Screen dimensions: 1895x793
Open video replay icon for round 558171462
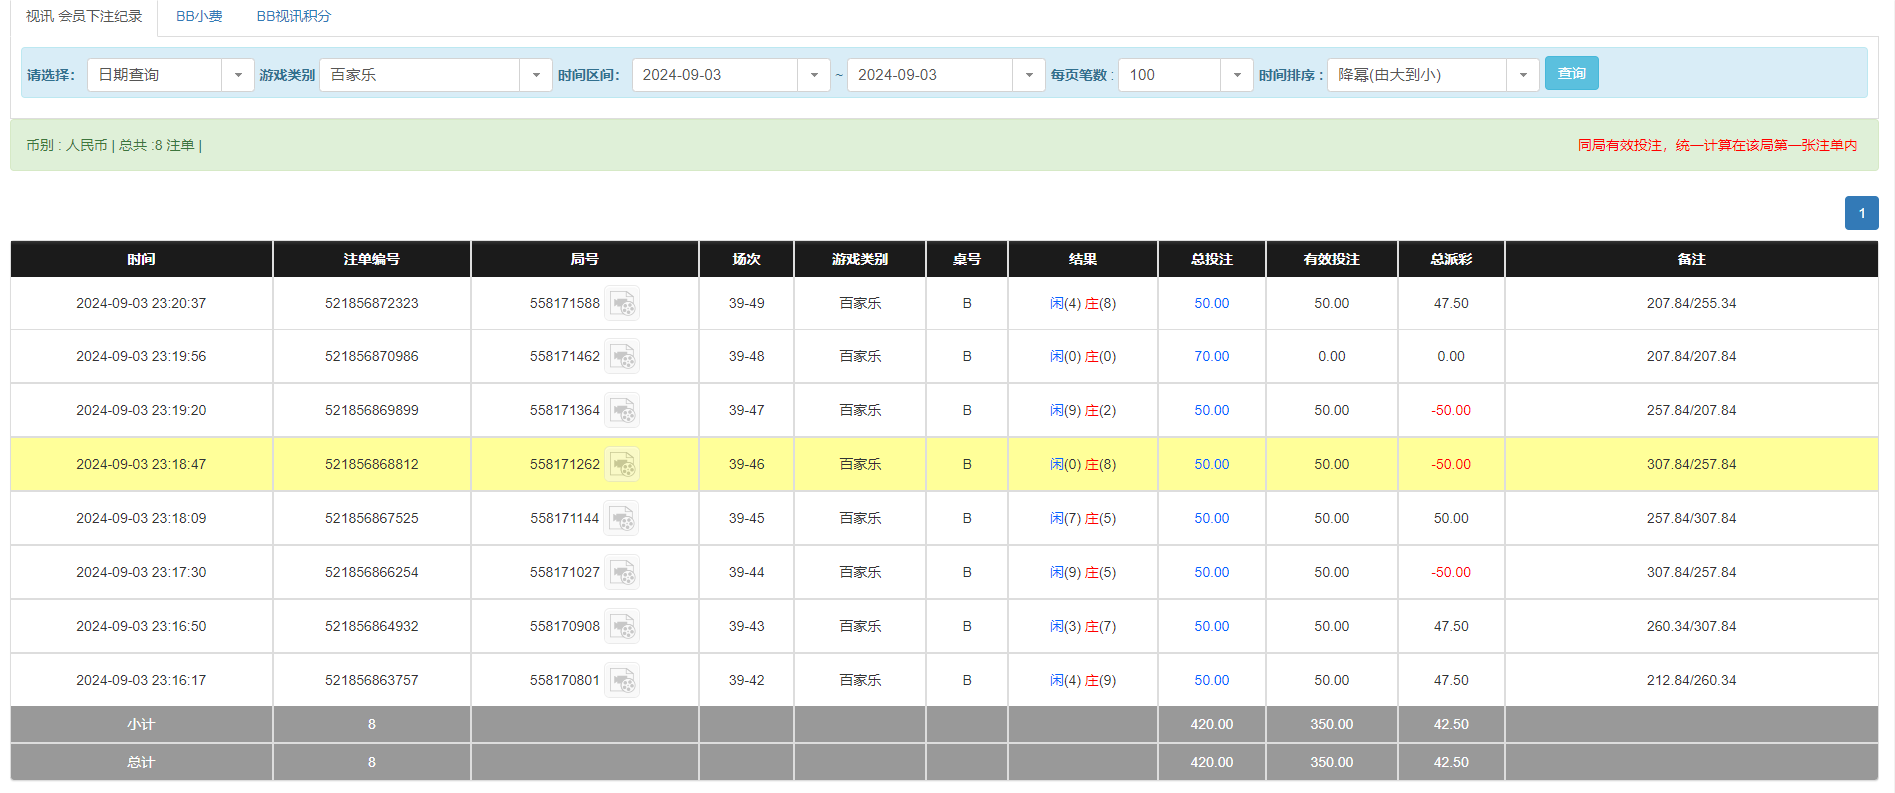622,356
